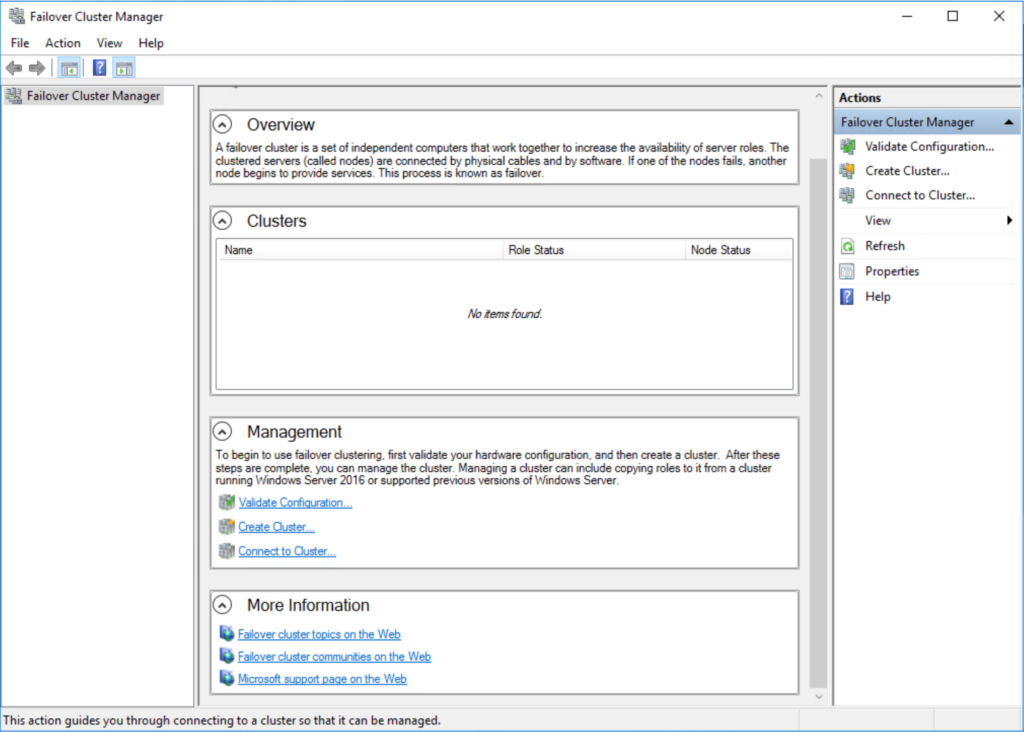Image resolution: width=1024 pixels, height=732 pixels.
Task: Toggle the forward navigation arrow
Action: (x=37, y=67)
